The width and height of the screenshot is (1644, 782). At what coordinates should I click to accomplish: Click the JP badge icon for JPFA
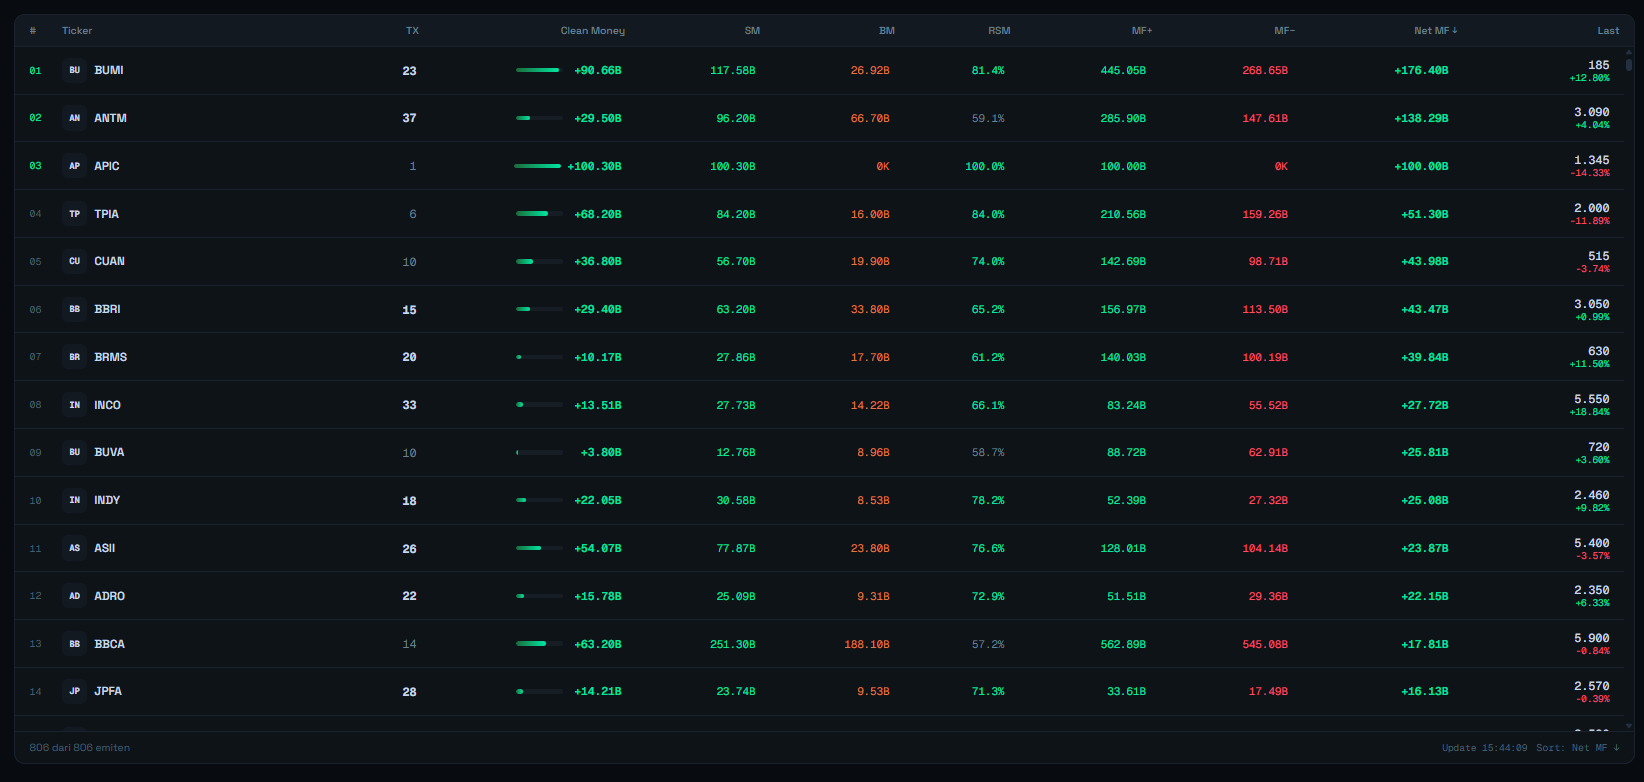(x=74, y=691)
